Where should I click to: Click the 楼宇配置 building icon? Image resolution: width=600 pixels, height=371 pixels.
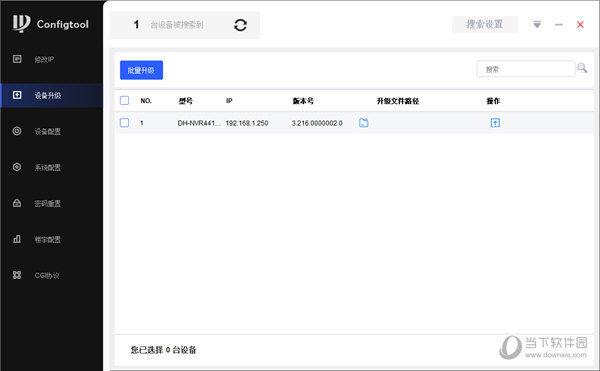click(17, 239)
